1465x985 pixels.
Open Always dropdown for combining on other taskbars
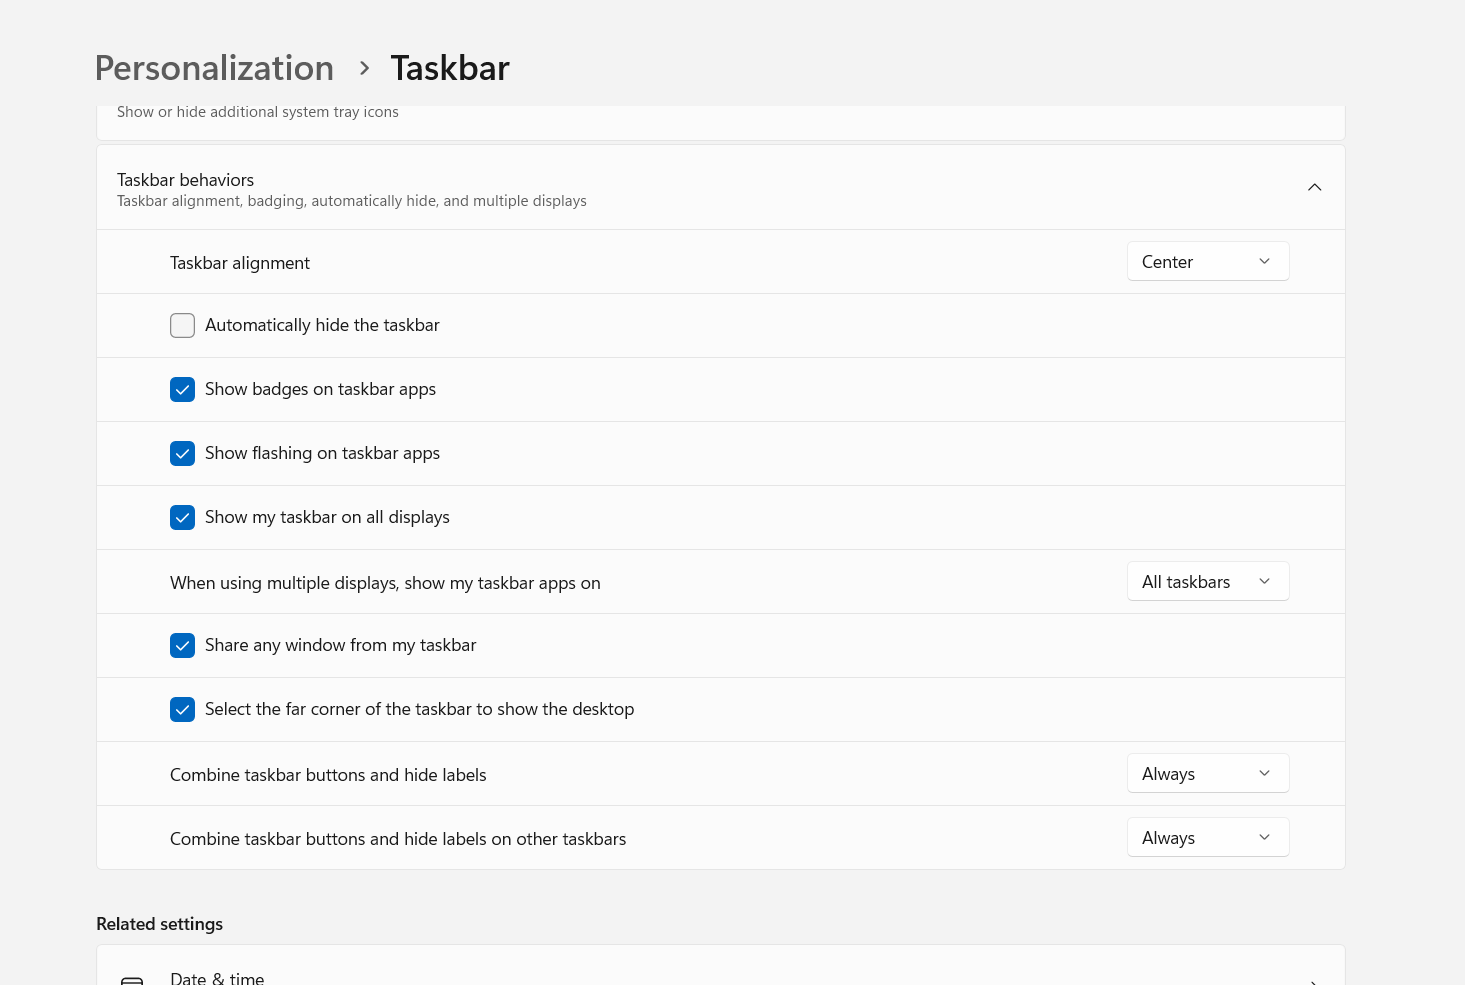1208,837
